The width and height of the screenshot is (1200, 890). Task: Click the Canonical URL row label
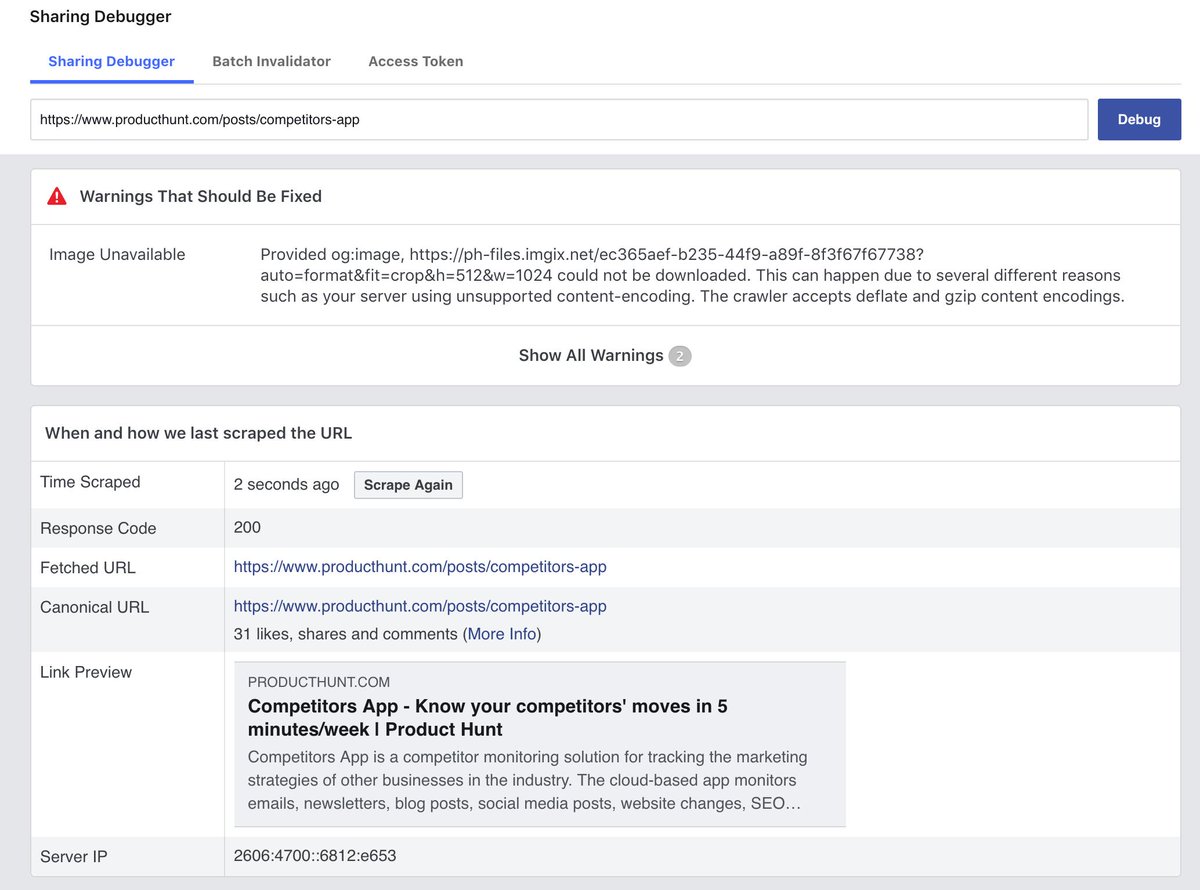point(94,607)
